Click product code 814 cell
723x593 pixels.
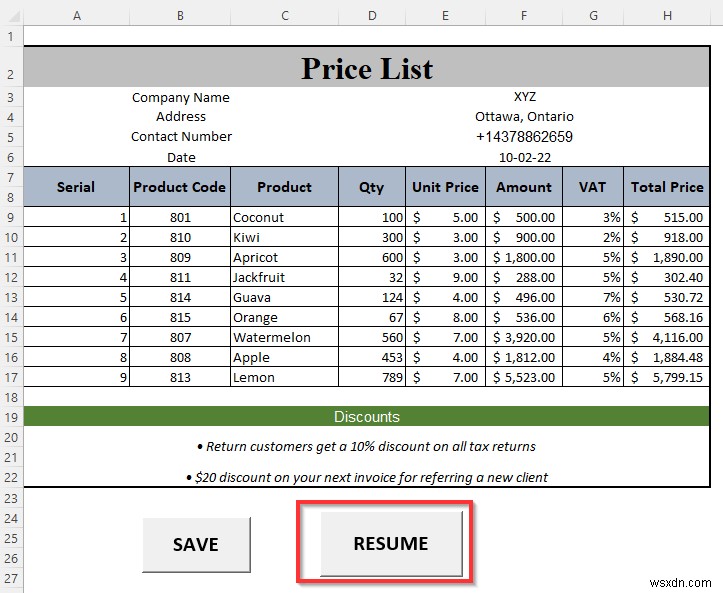[x=180, y=297]
